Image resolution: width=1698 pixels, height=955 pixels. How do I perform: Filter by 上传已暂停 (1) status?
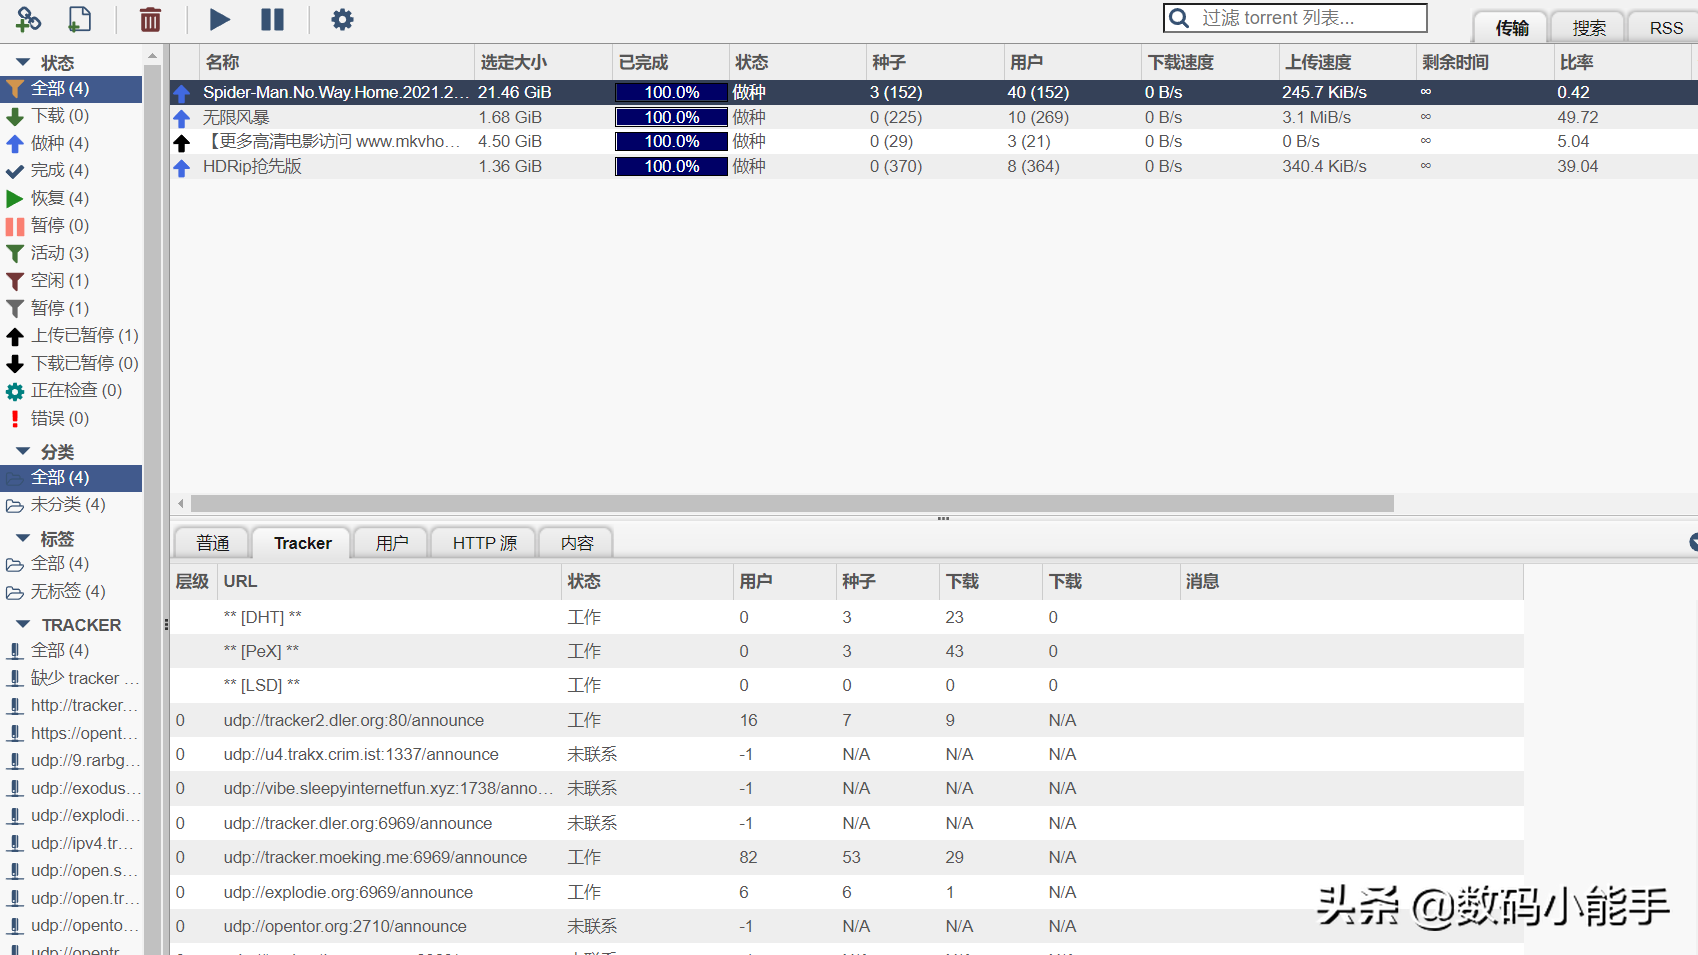click(71, 336)
